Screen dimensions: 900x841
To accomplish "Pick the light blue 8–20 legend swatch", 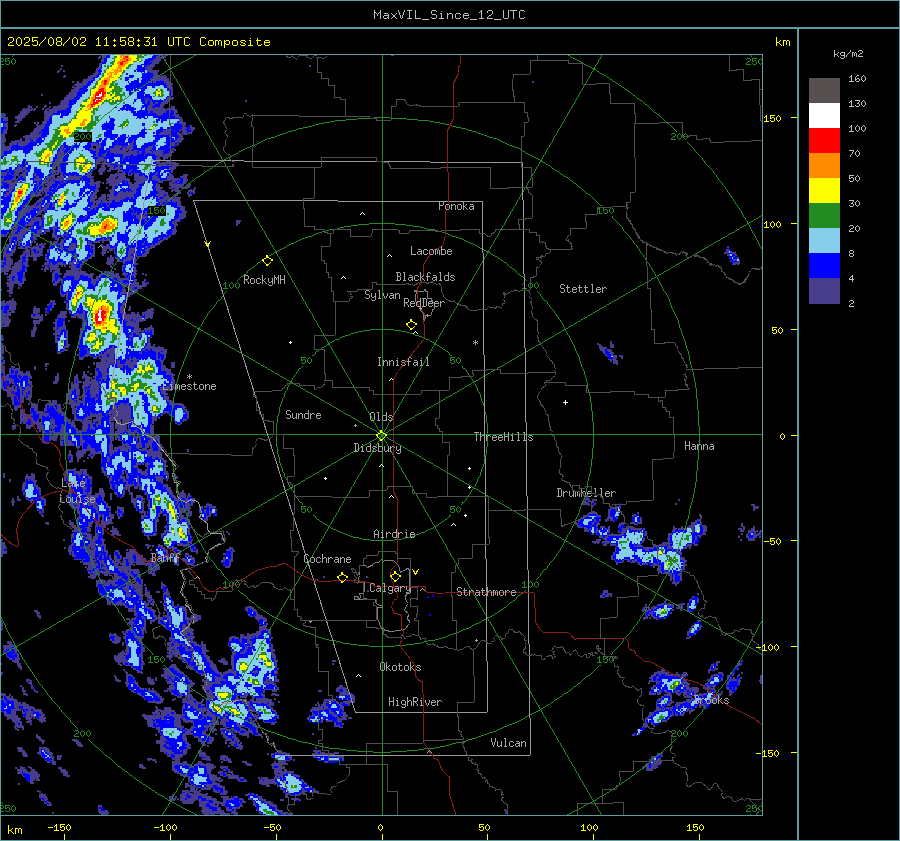I will (824, 241).
